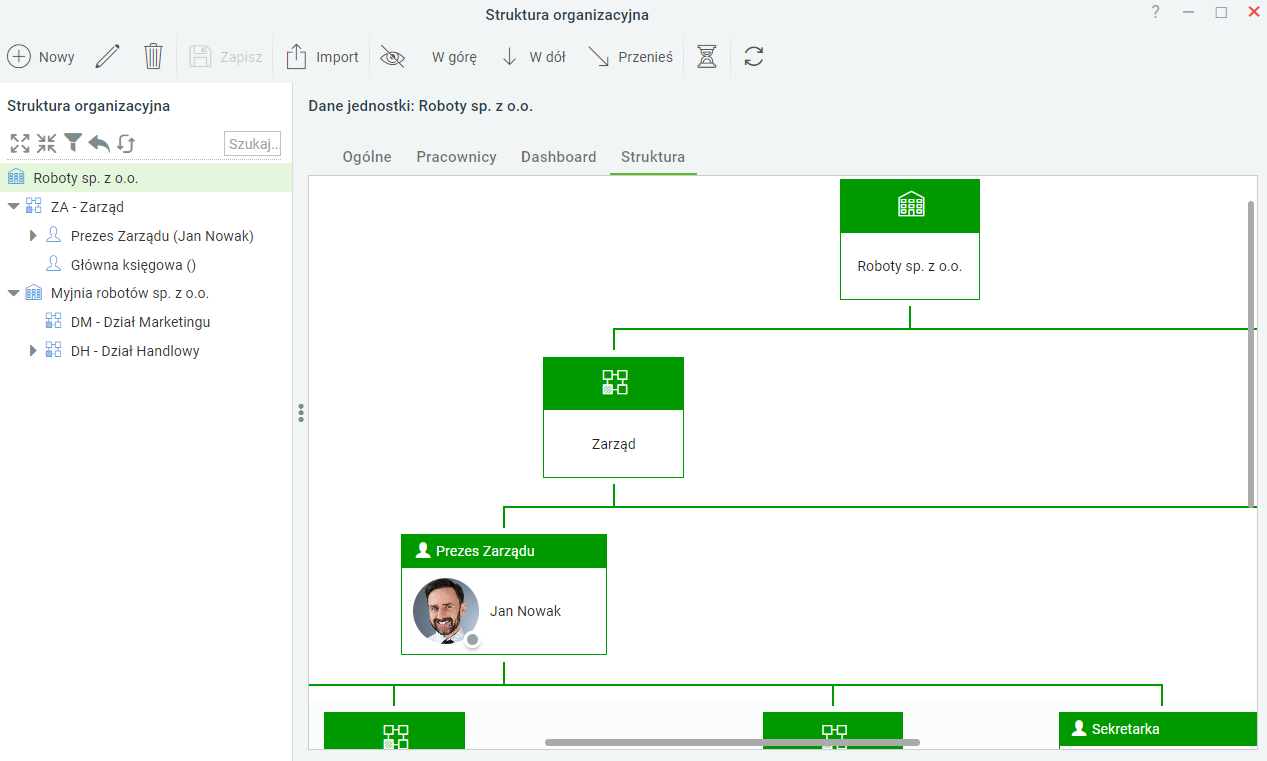Expand Prezes Zarządu (Jan Nowak) node

point(33,236)
